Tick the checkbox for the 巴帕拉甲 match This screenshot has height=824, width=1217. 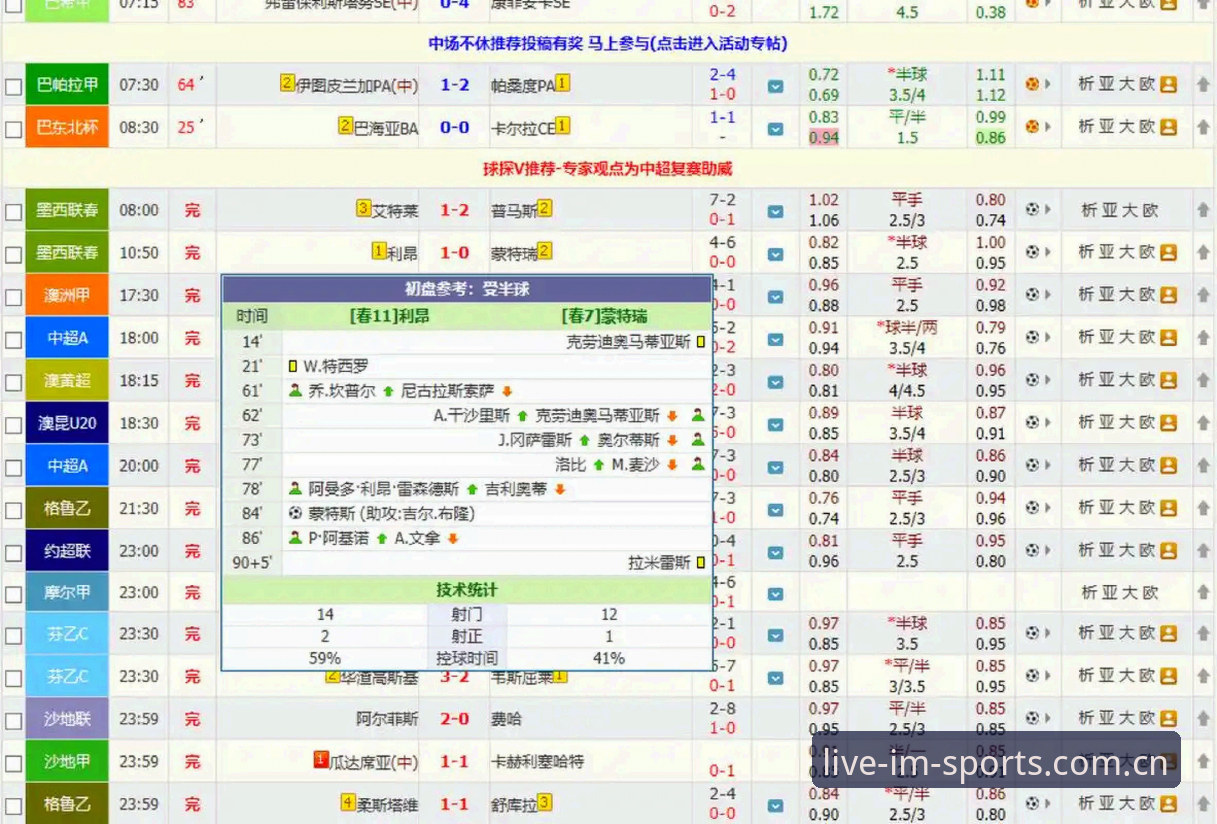coord(13,87)
